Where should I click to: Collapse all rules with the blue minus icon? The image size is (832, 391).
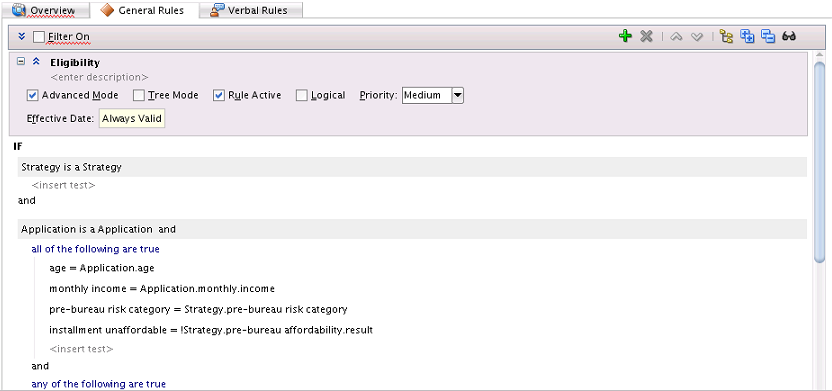(x=768, y=37)
